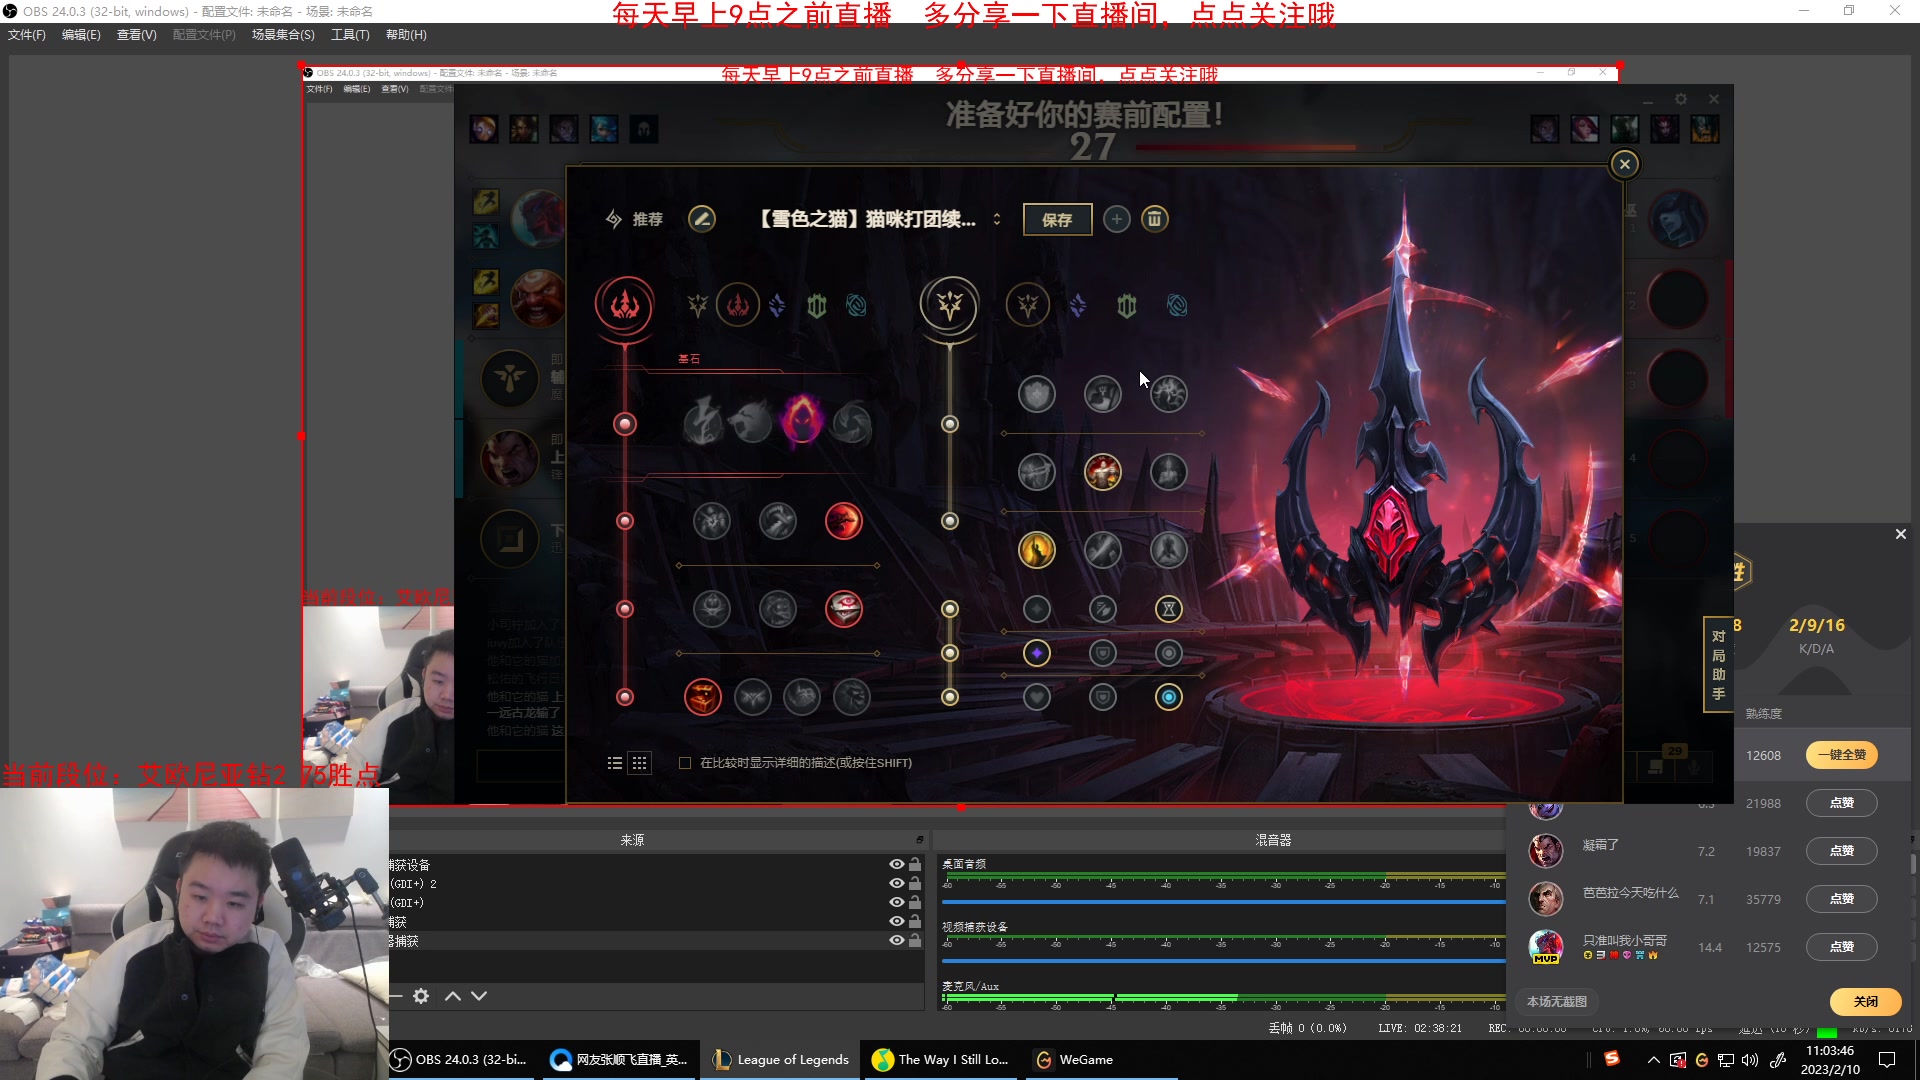Show hidden system tray icons
The width and height of the screenshot is (1920, 1080).
pos(1653,1060)
